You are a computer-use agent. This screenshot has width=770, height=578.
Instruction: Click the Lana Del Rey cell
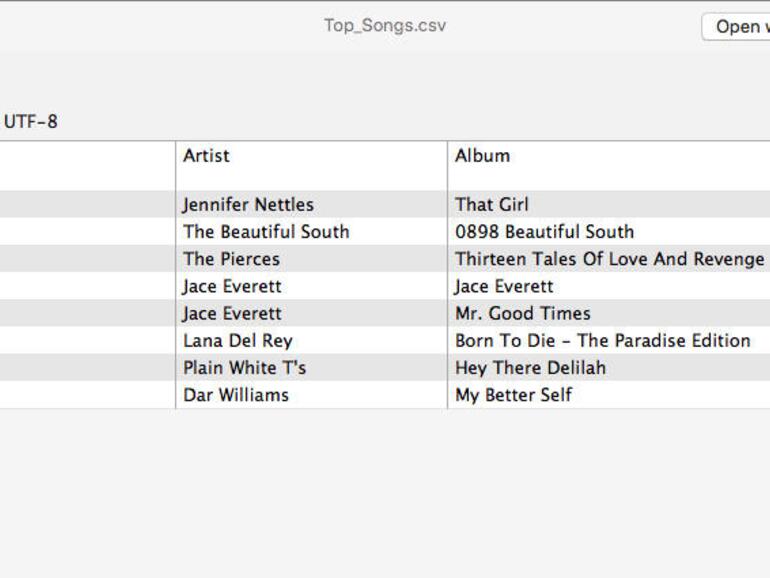pyautogui.click(x=238, y=340)
